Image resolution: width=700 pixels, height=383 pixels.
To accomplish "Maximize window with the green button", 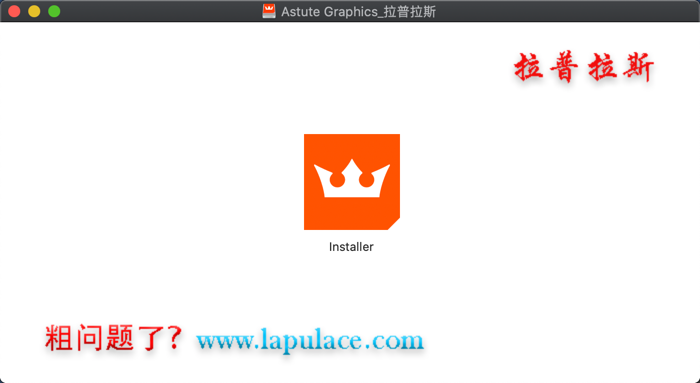I will (54, 11).
